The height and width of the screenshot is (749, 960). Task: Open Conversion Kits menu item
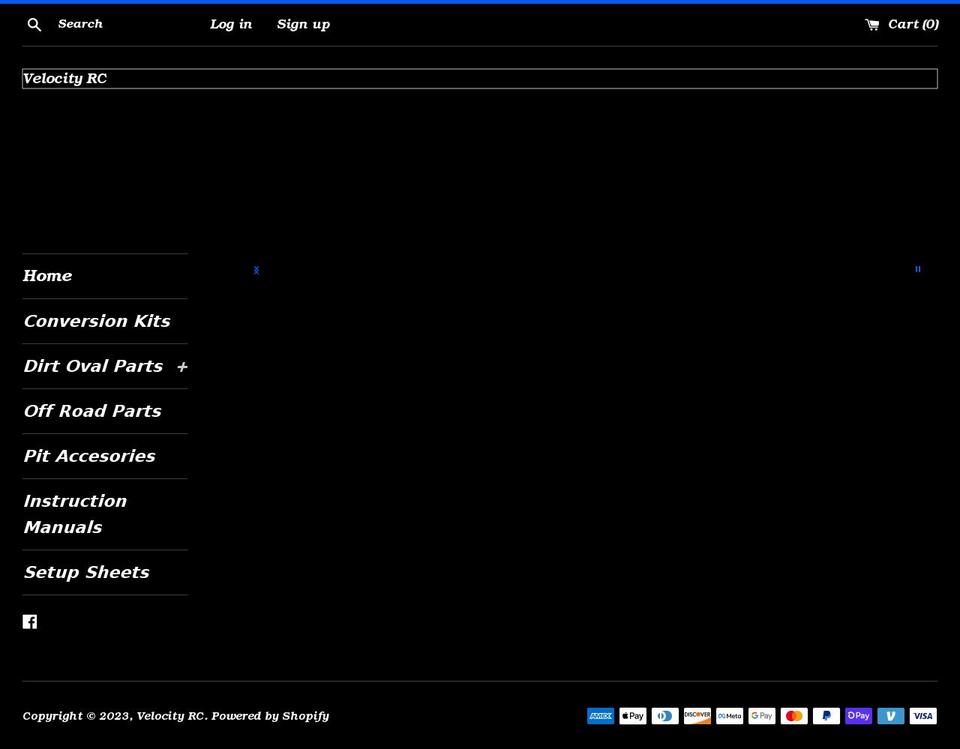click(97, 321)
